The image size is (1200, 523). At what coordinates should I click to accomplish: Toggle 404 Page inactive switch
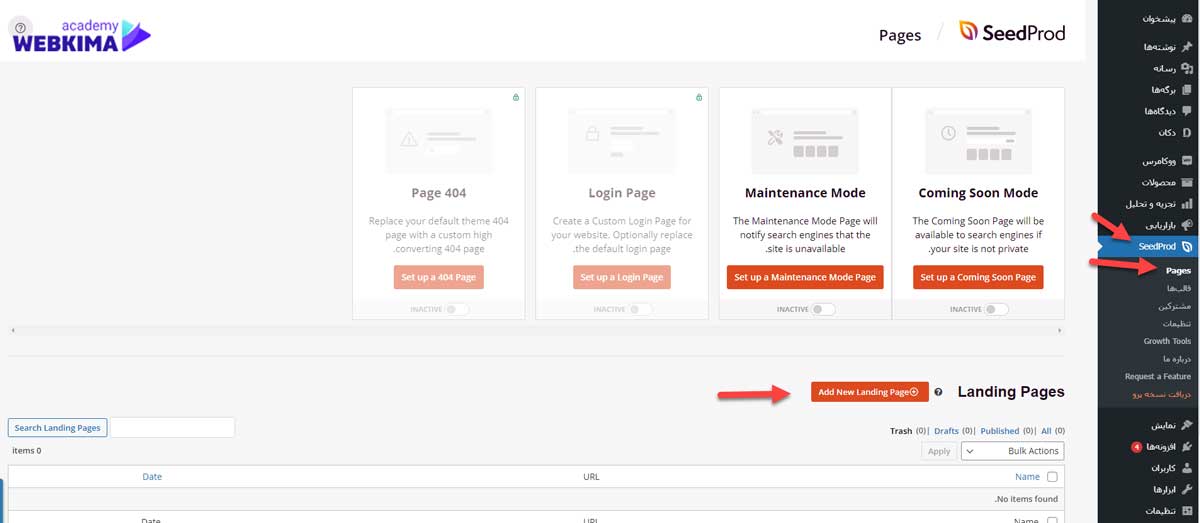click(456, 309)
